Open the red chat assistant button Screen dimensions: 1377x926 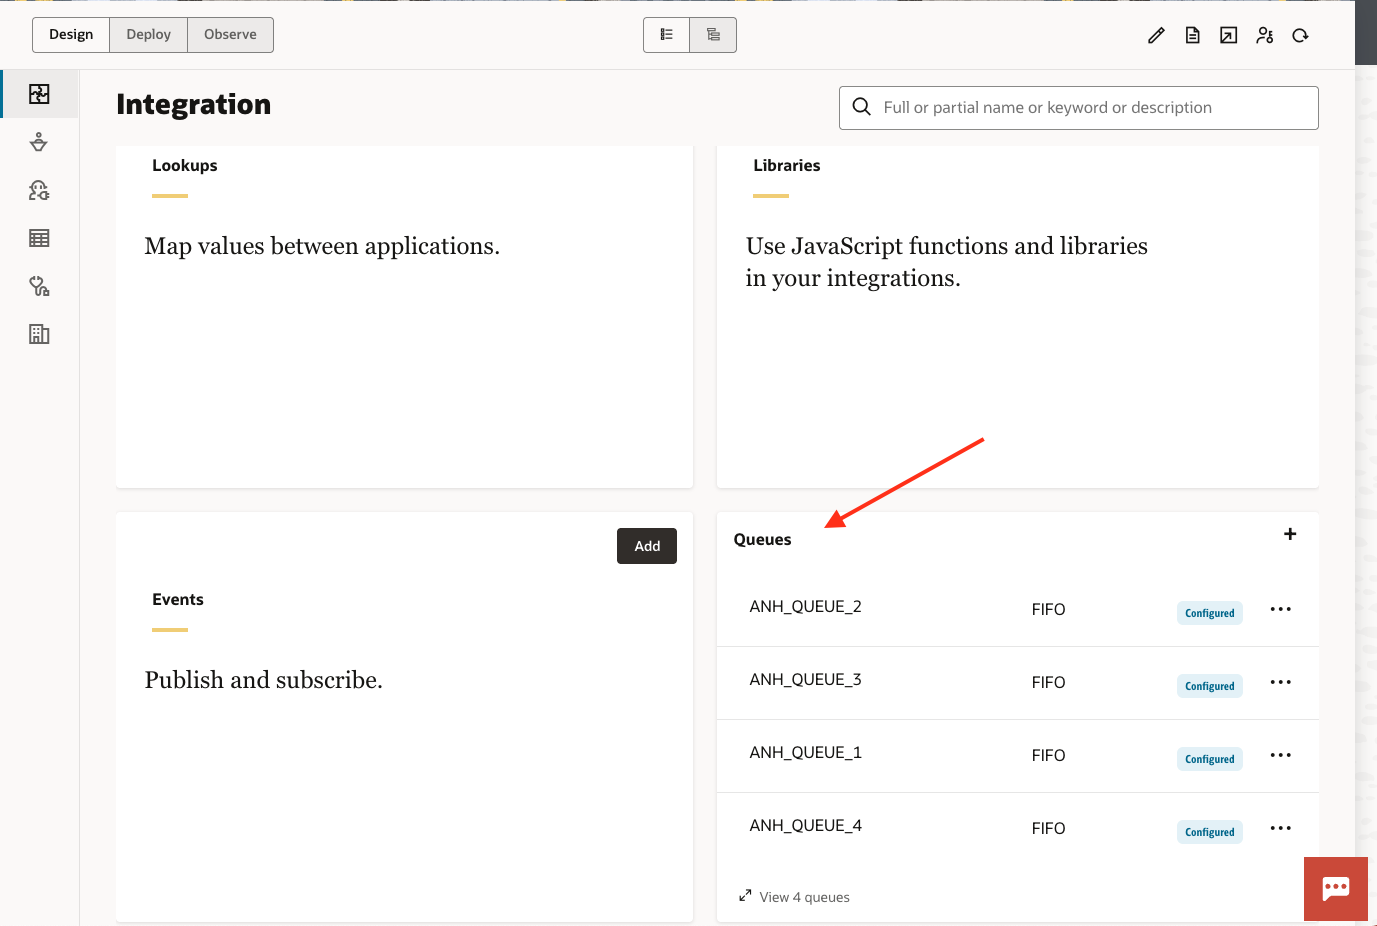1335,888
